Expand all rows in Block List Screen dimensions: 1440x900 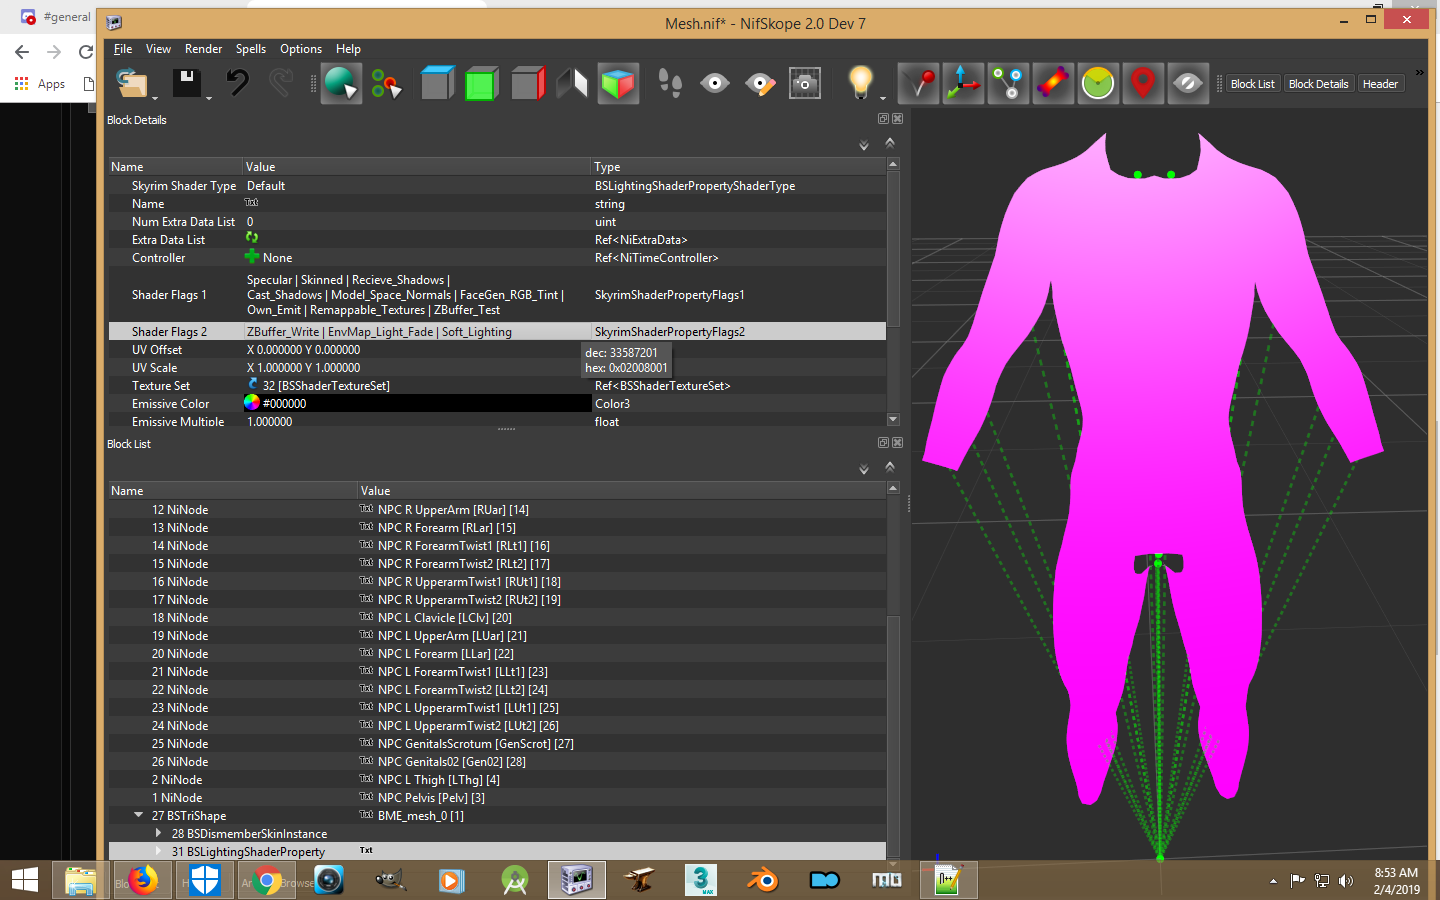pos(864,470)
